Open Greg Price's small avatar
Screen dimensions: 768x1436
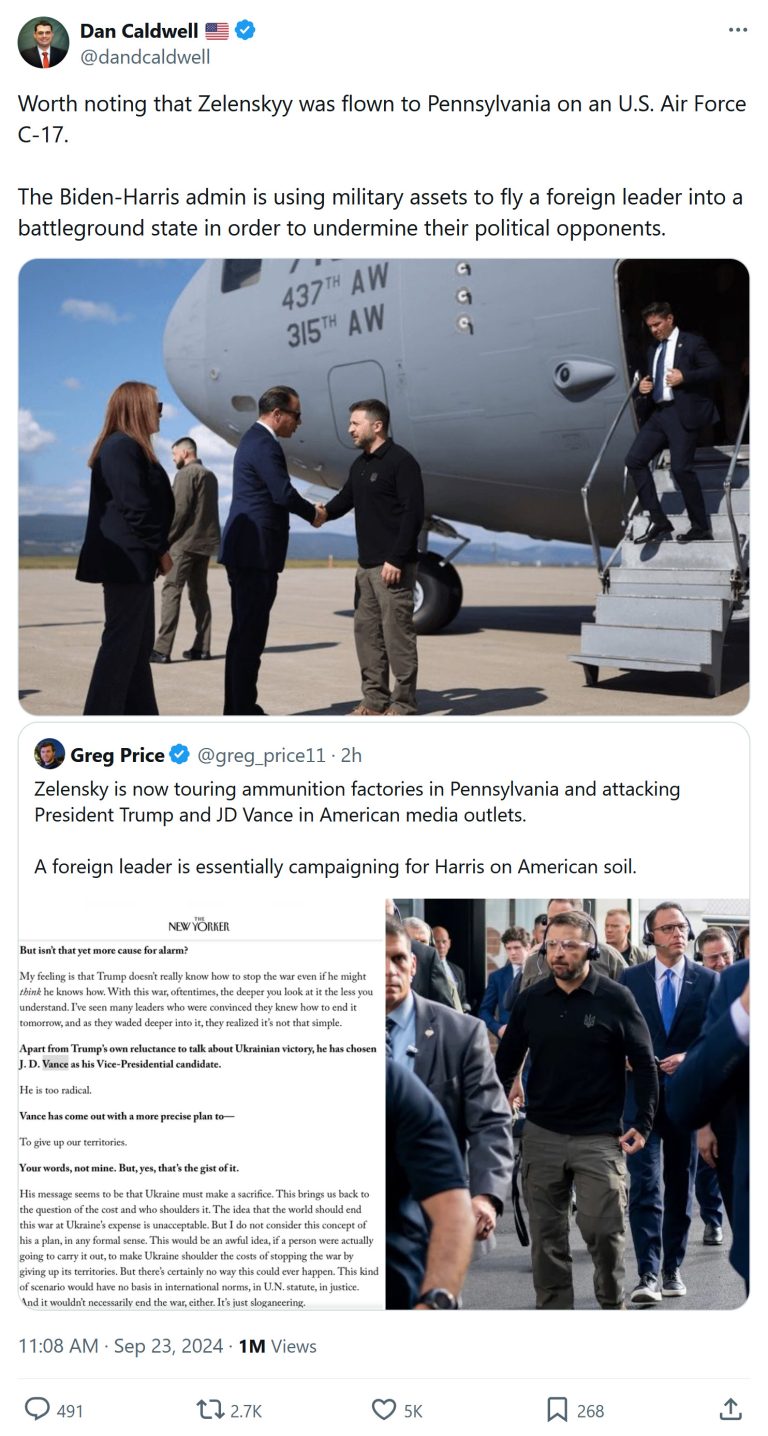[x=49, y=754]
